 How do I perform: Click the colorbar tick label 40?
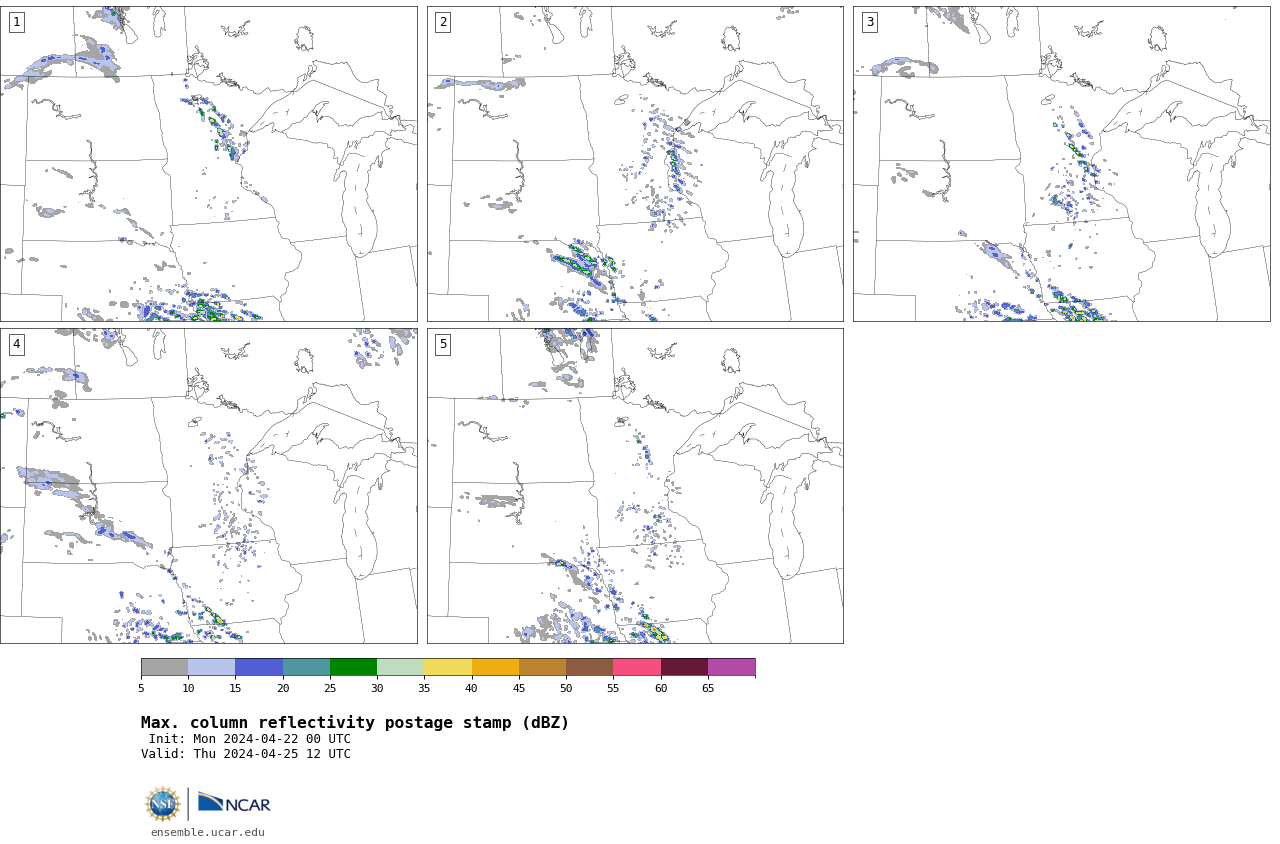pos(472,688)
